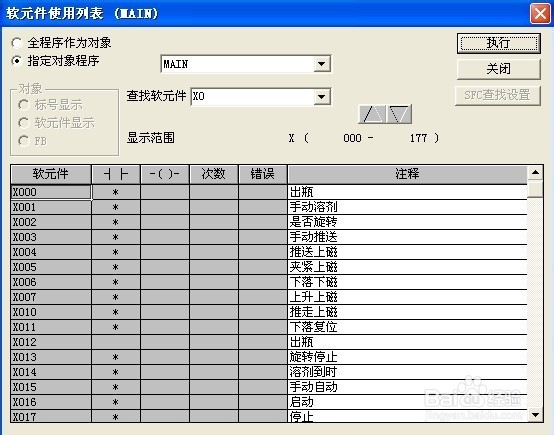Close the 软元件使用列表 dialog with X
554x435 pixels.
pos(540,13)
